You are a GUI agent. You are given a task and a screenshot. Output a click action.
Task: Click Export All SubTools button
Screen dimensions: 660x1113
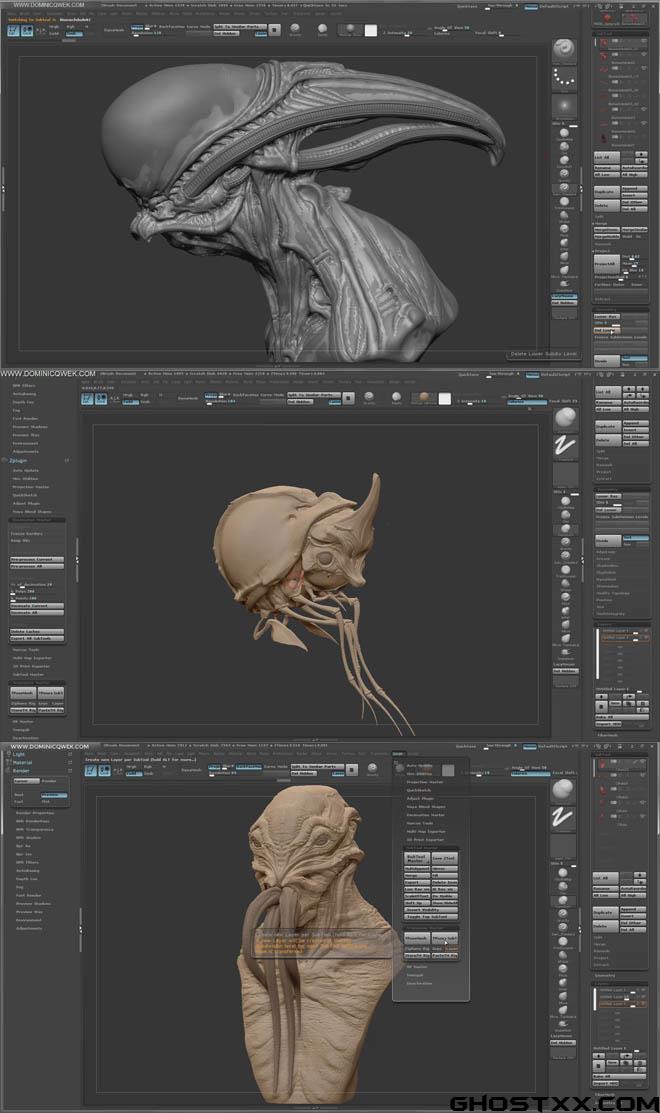coord(37,638)
